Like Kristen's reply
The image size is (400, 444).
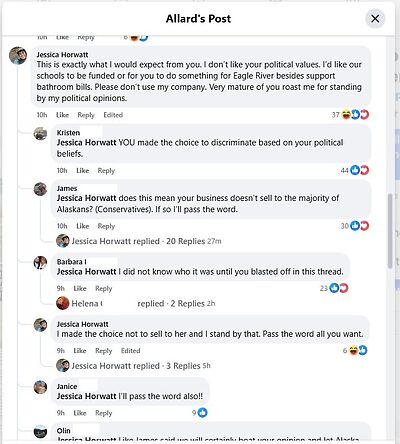pyautogui.click(x=82, y=171)
